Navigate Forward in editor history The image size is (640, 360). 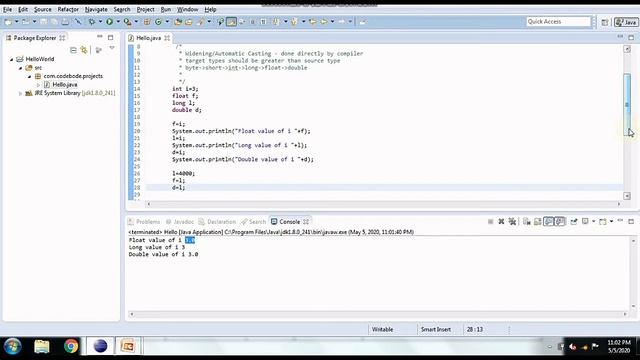click(342, 22)
